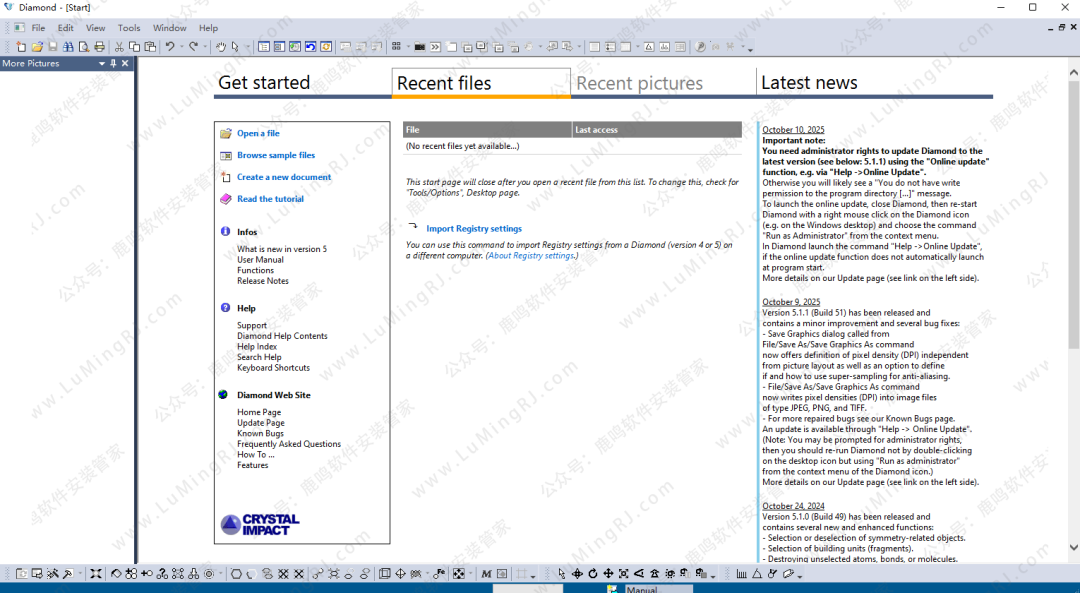Expand the Redo history dropdown arrow
The width and height of the screenshot is (1080, 593).
pos(205,47)
